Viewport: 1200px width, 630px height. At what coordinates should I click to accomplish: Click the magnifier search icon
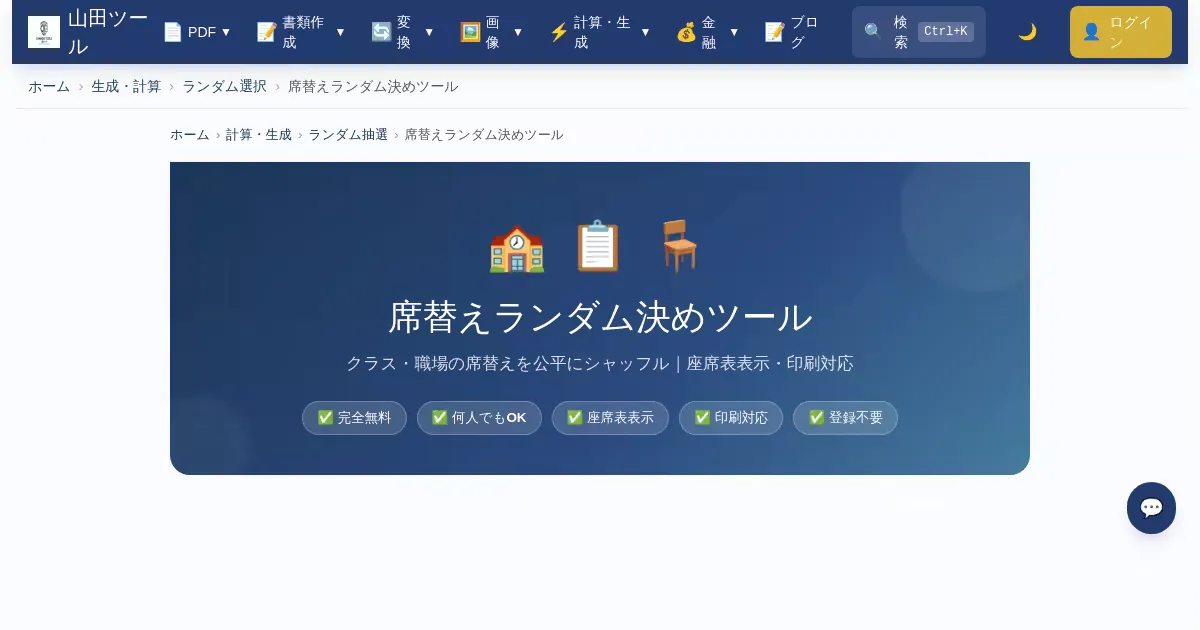(873, 32)
